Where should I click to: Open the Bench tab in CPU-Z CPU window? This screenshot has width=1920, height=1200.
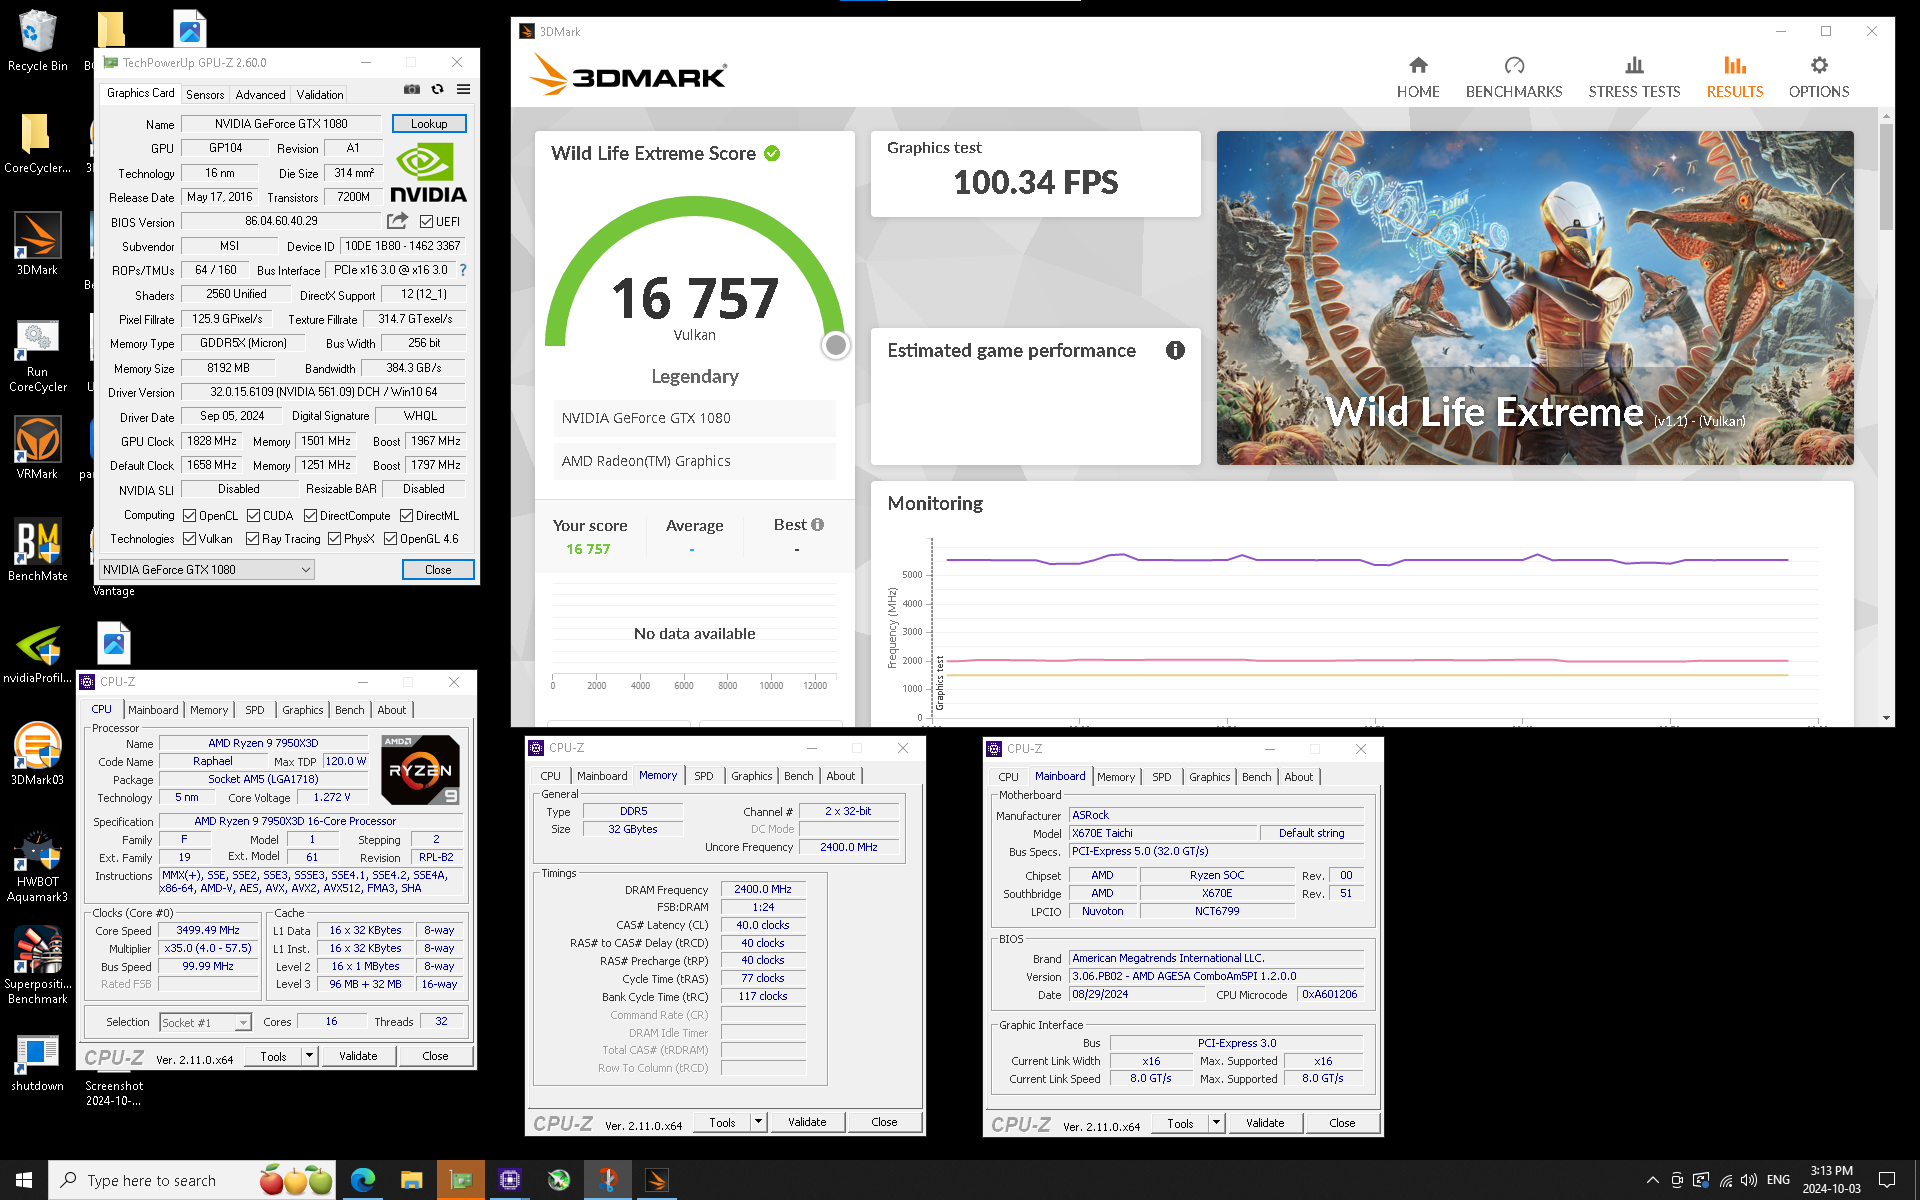coord(350,710)
